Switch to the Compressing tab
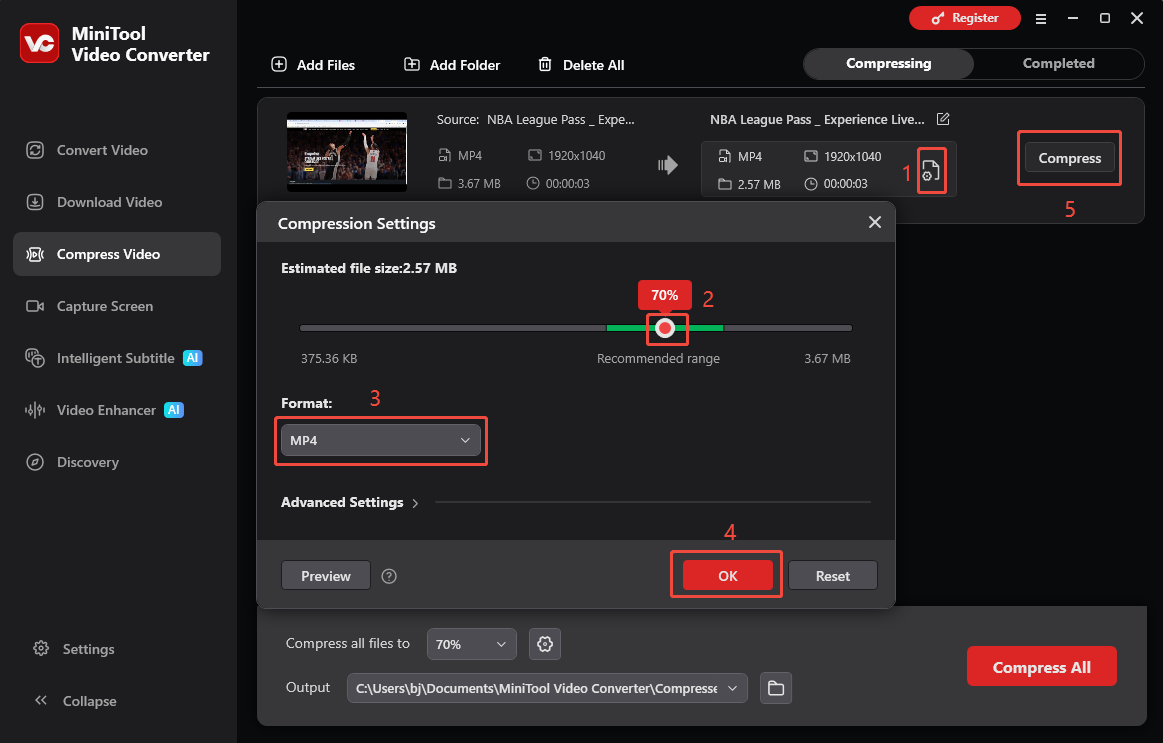1163x743 pixels. click(889, 64)
